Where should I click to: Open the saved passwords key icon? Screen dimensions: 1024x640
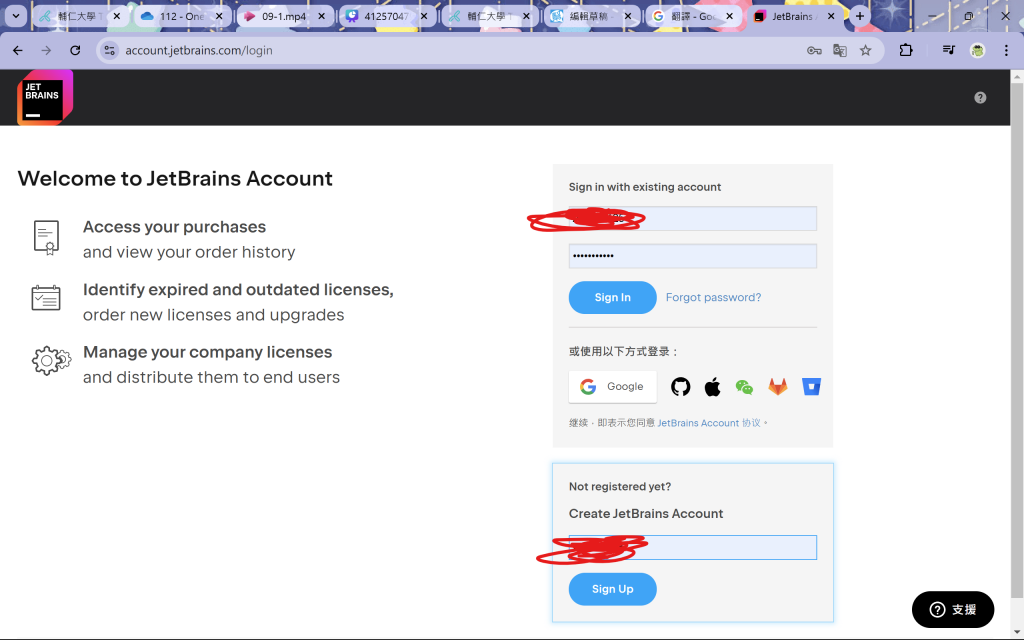(x=814, y=50)
